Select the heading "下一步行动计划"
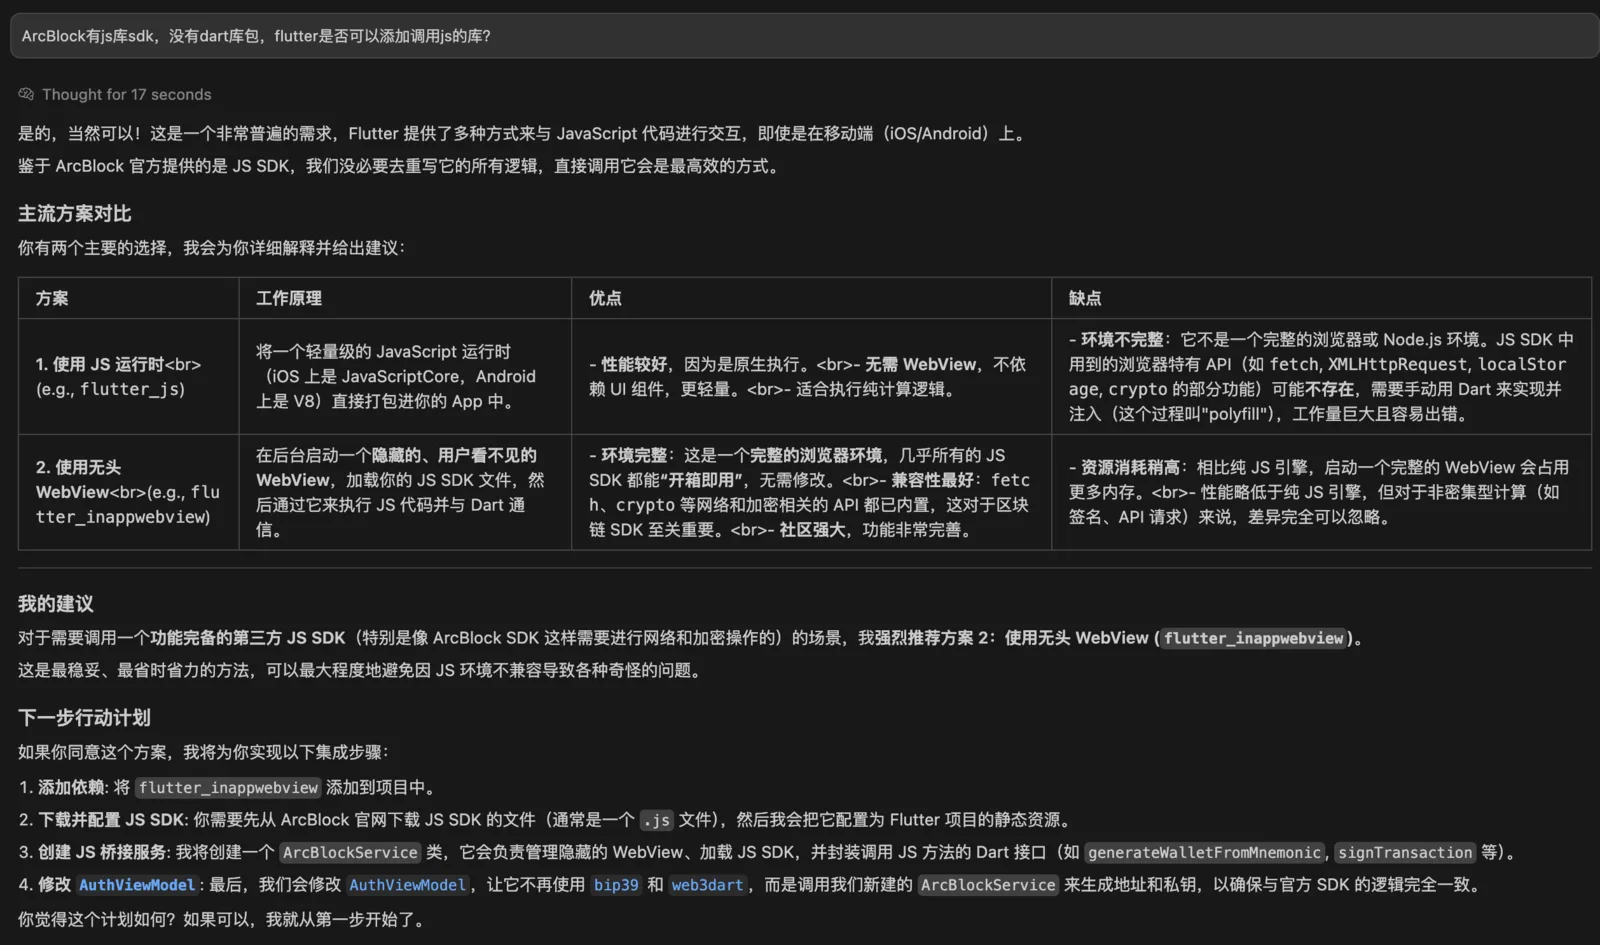The height and width of the screenshot is (945, 1600). [84, 718]
